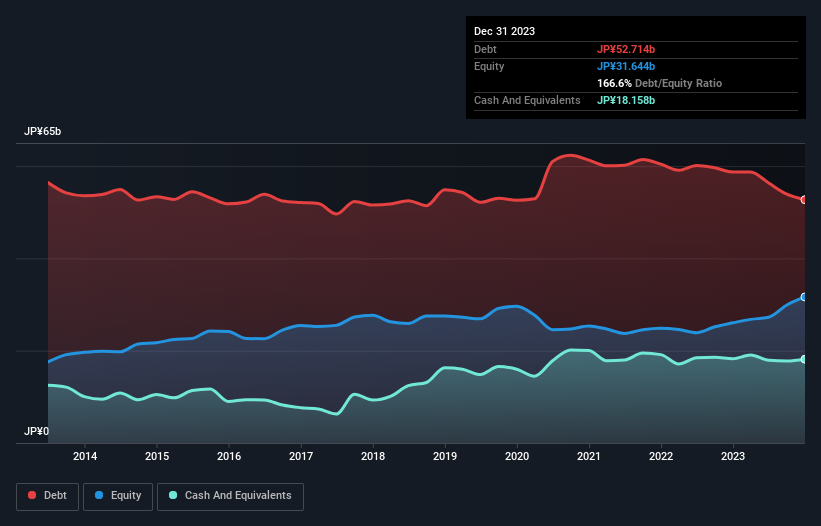Select the teal Cash endpoint marker
The image size is (821, 526).
804,360
